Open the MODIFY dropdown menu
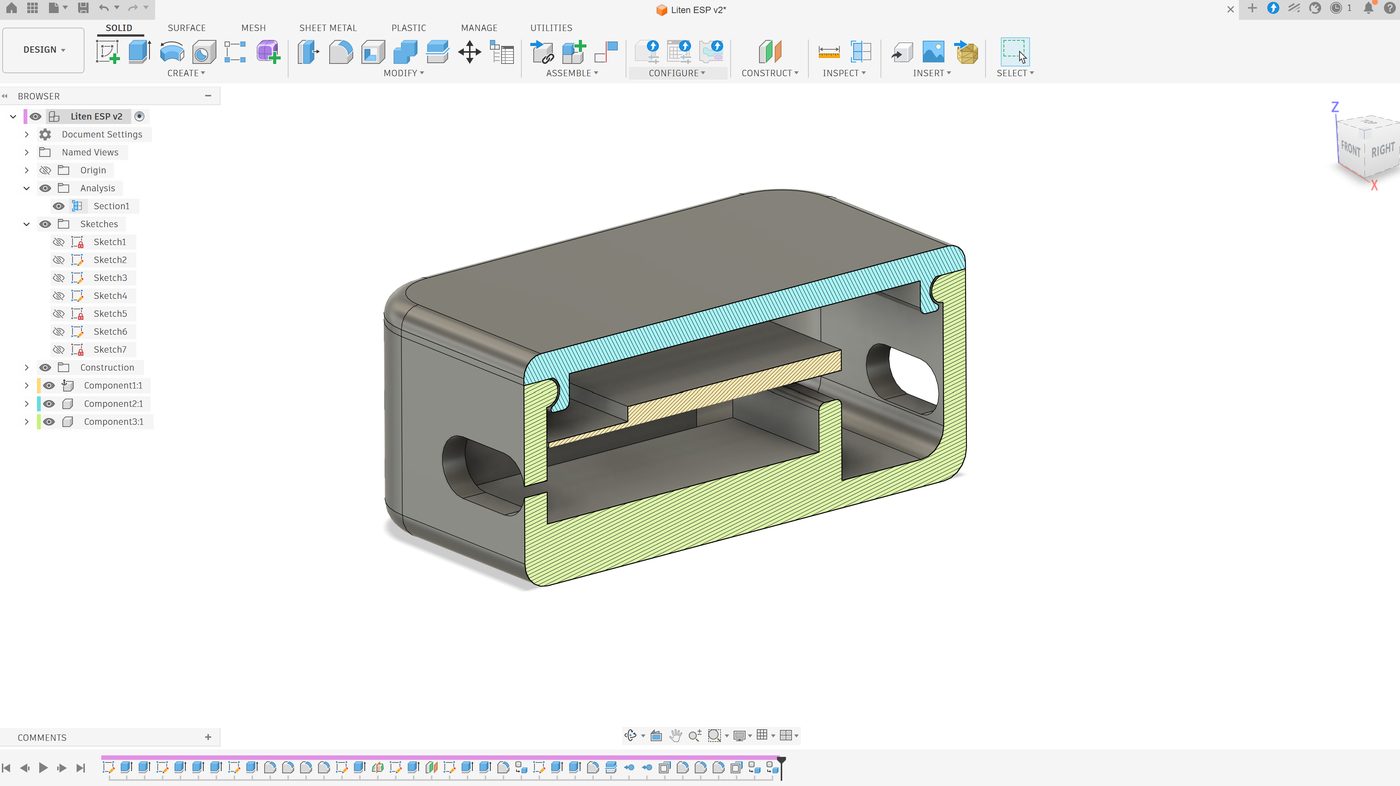 pyautogui.click(x=404, y=73)
